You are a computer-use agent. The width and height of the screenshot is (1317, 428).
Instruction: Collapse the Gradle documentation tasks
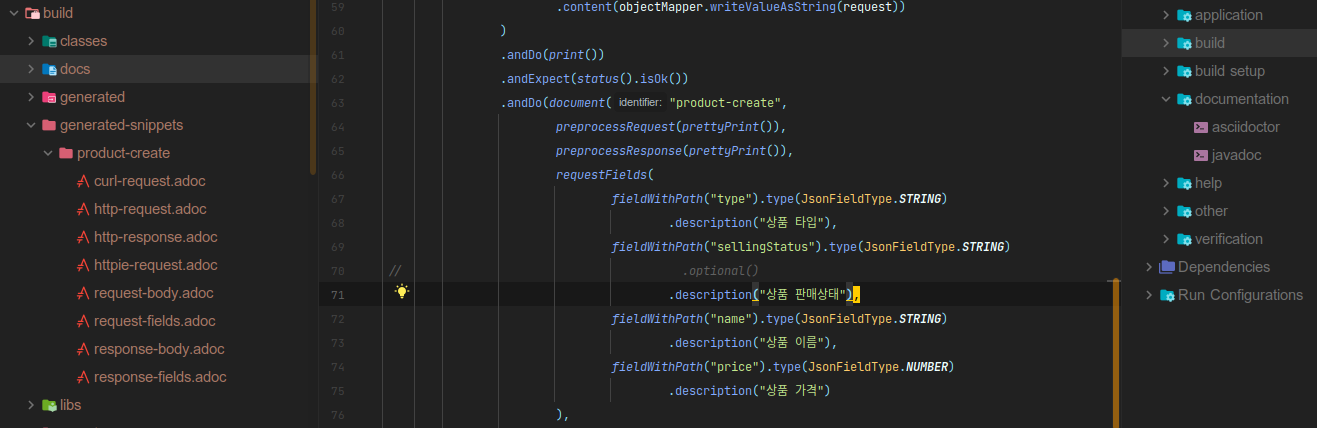pyautogui.click(x=1166, y=99)
